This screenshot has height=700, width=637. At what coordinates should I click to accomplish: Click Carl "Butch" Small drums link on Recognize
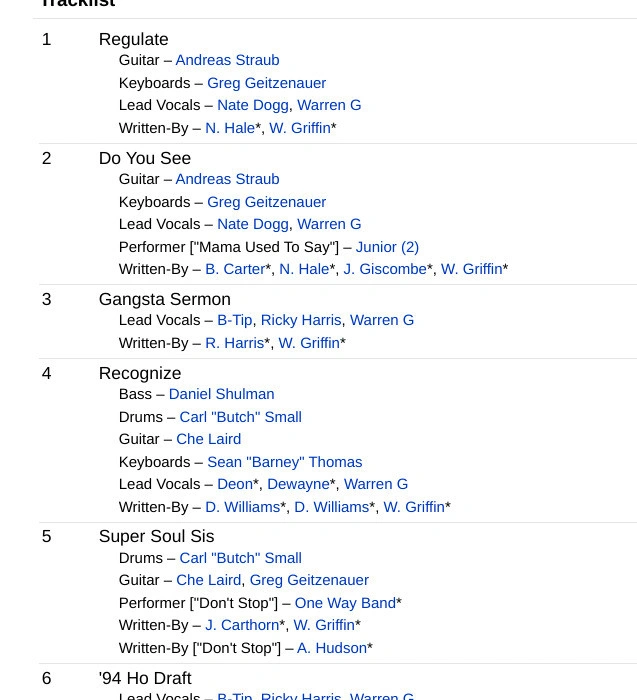pos(241,417)
